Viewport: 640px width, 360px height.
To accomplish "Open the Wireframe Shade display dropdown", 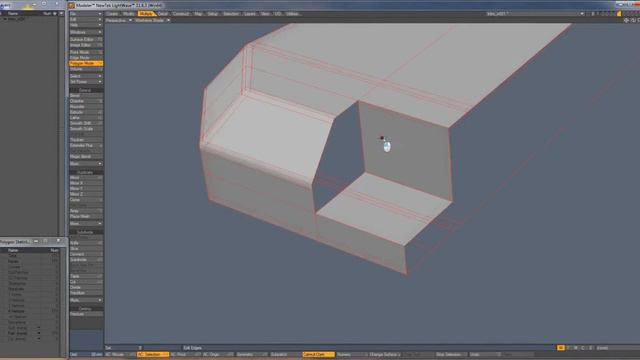I will pyautogui.click(x=152, y=20).
